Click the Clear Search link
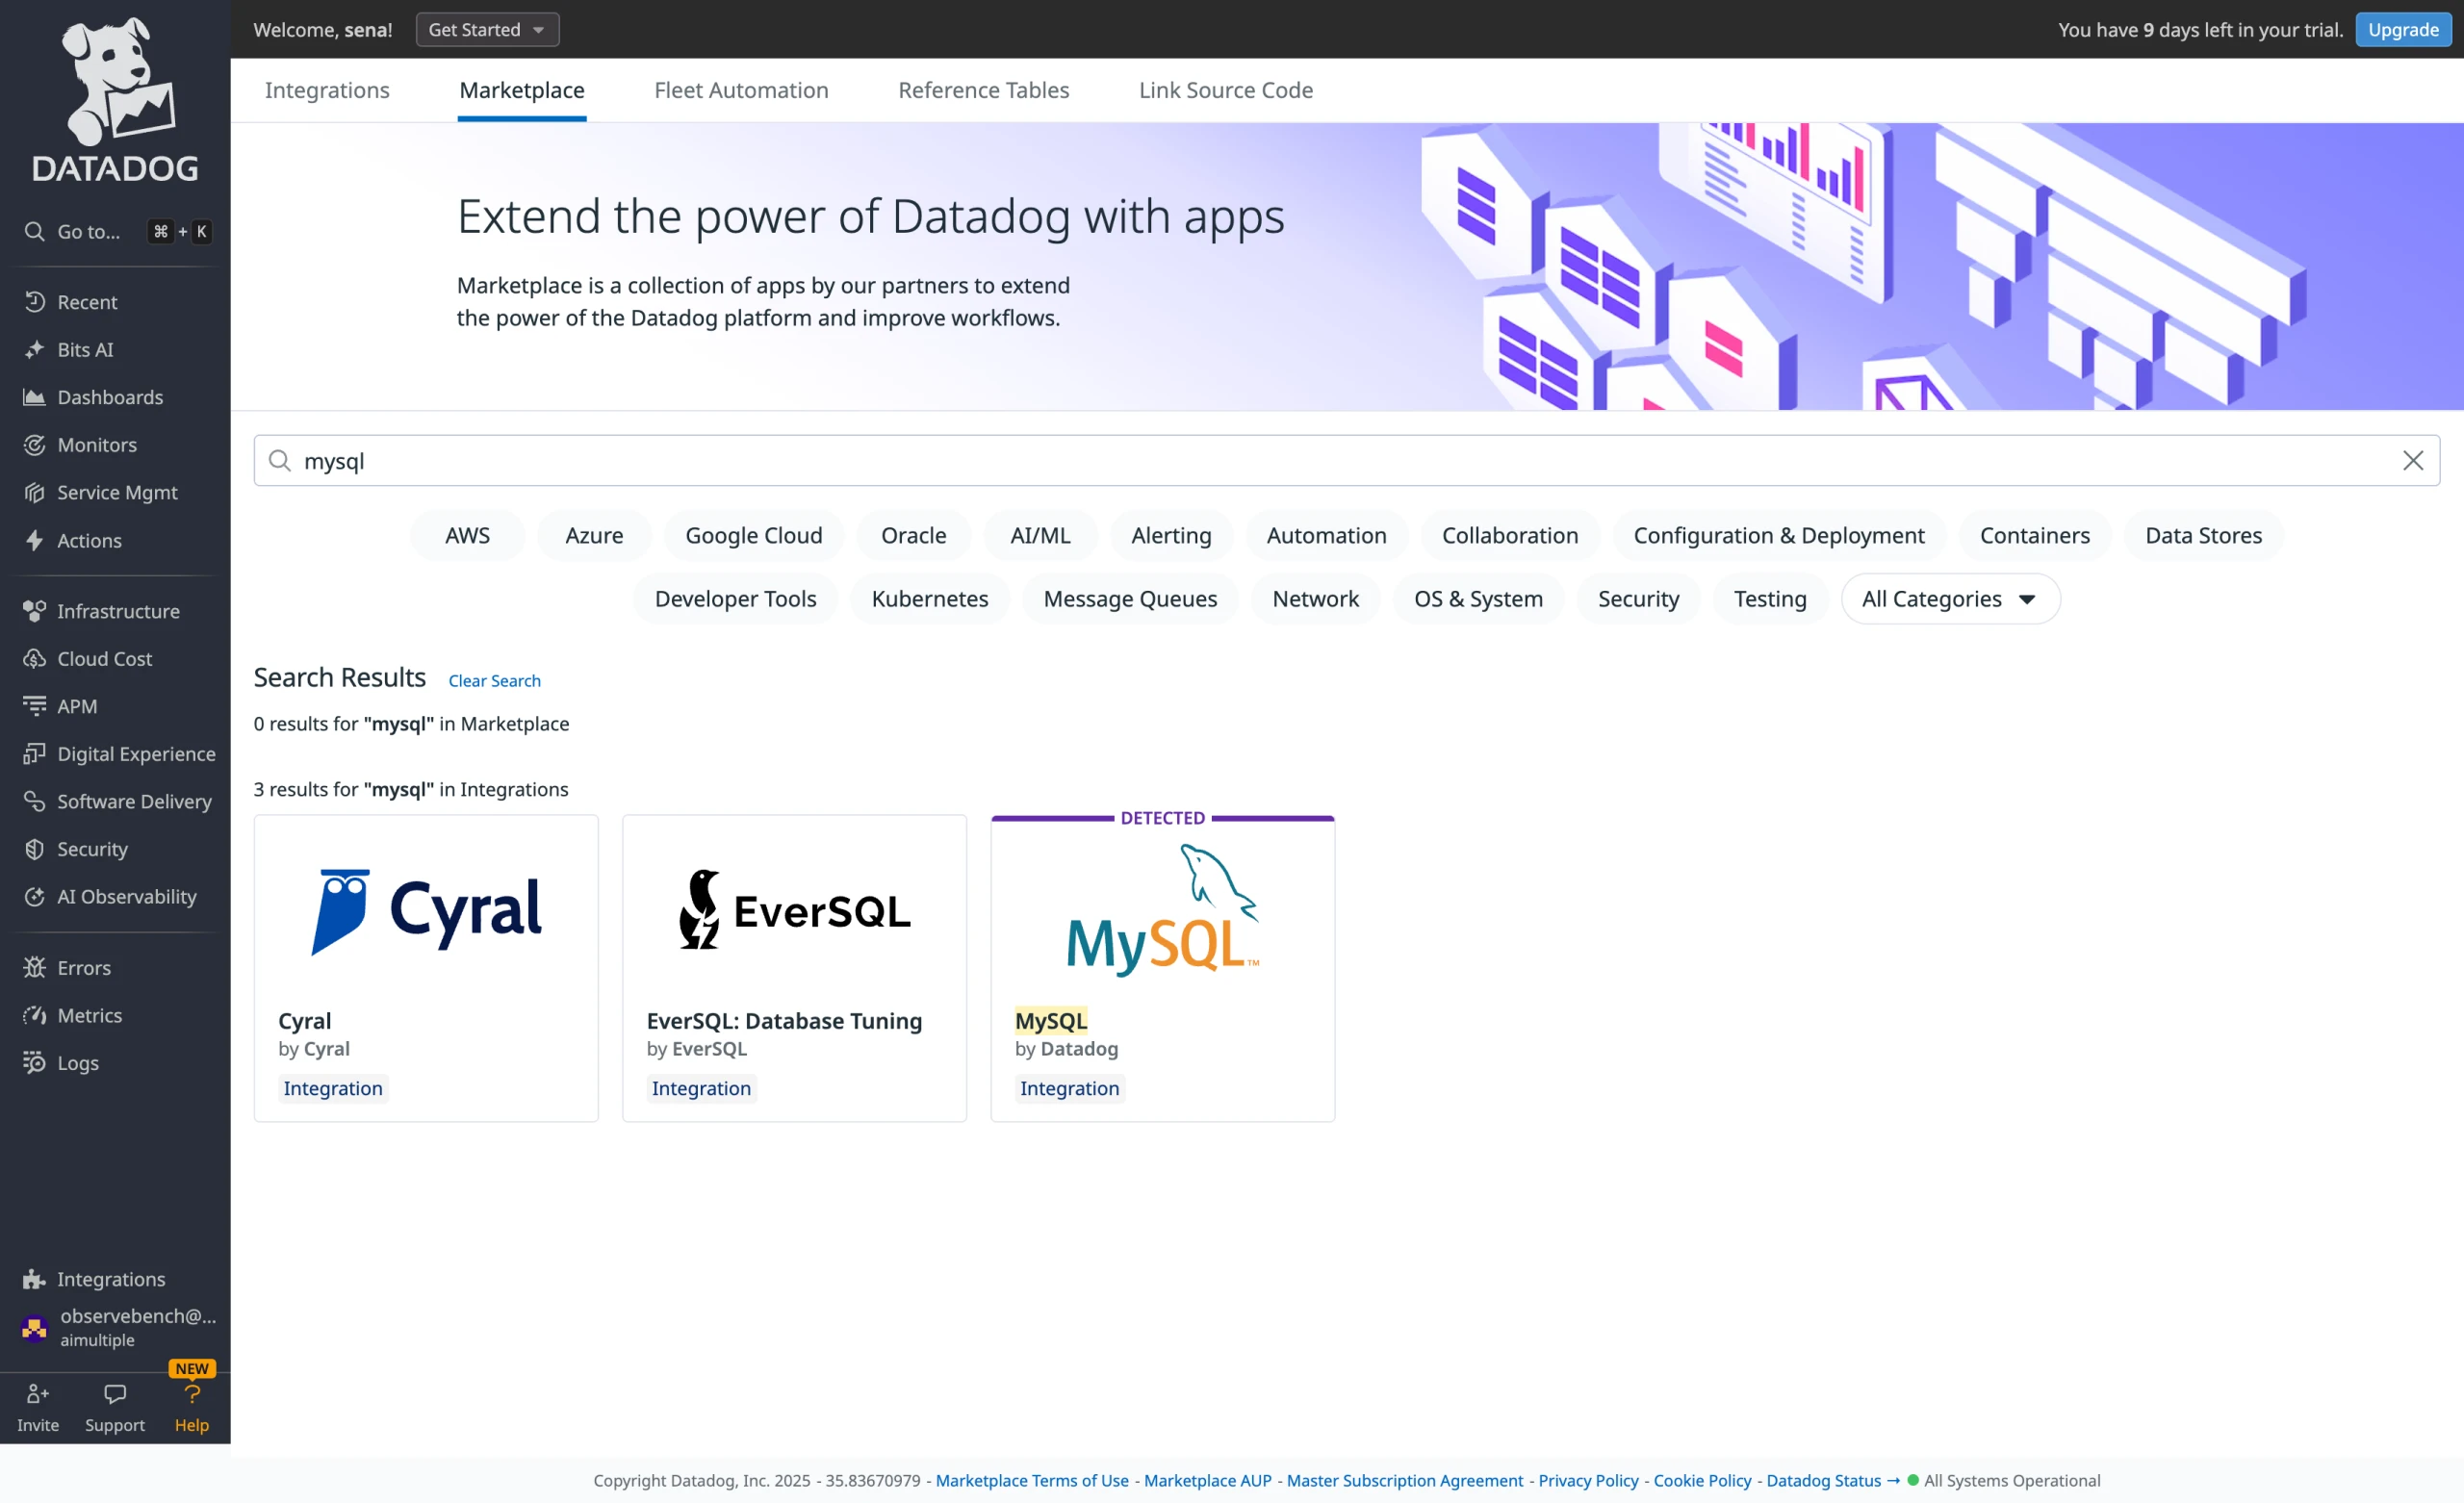Viewport: 2464px width, 1503px height. (x=494, y=680)
